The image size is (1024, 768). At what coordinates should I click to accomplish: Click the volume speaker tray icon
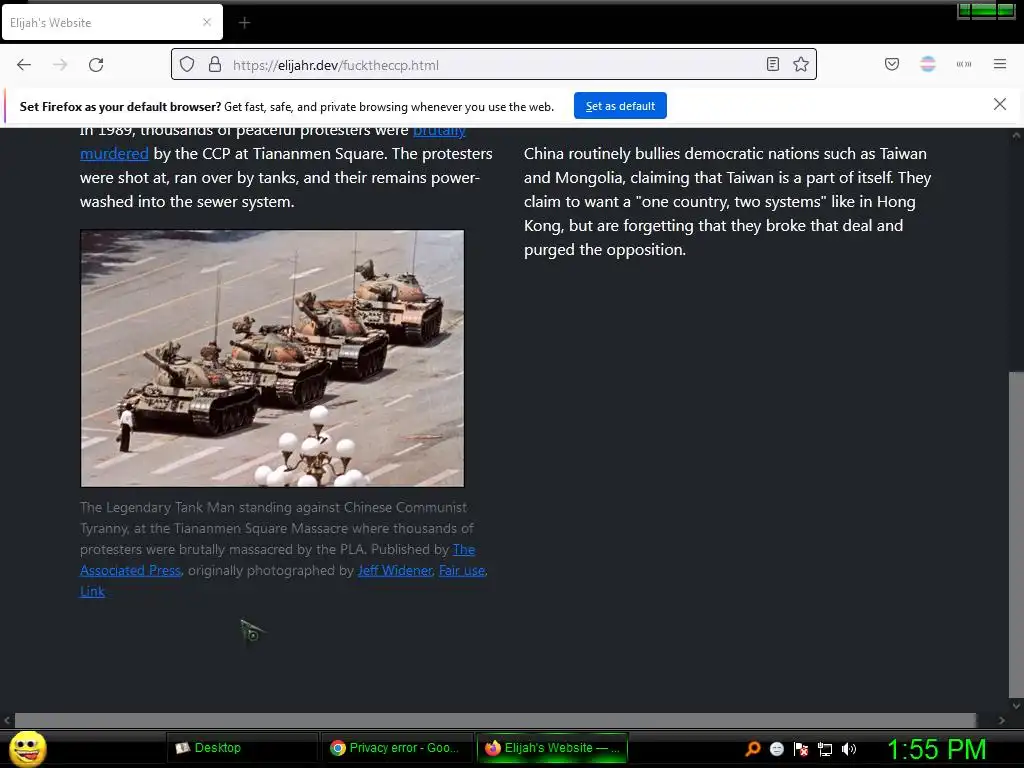(848, 749)
